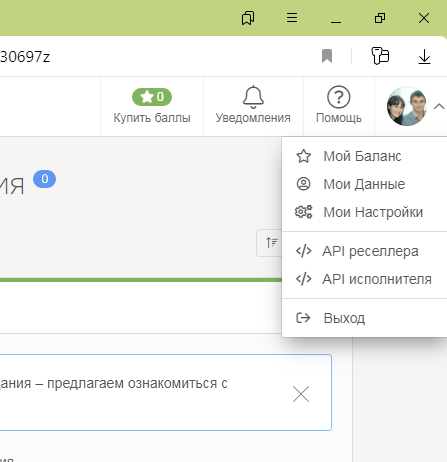Dismiss the info banner with X
Image resolution: width=447 pixels, height=462 pixels.
coord(301,394)
